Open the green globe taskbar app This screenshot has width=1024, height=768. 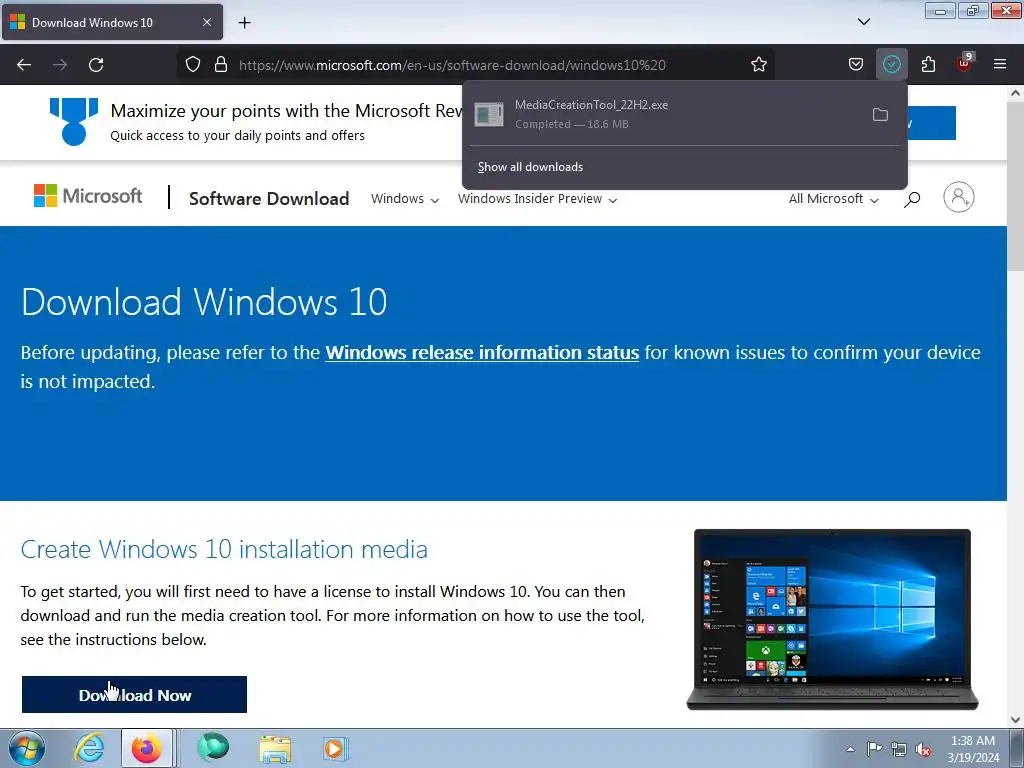(x=213, y=748)
